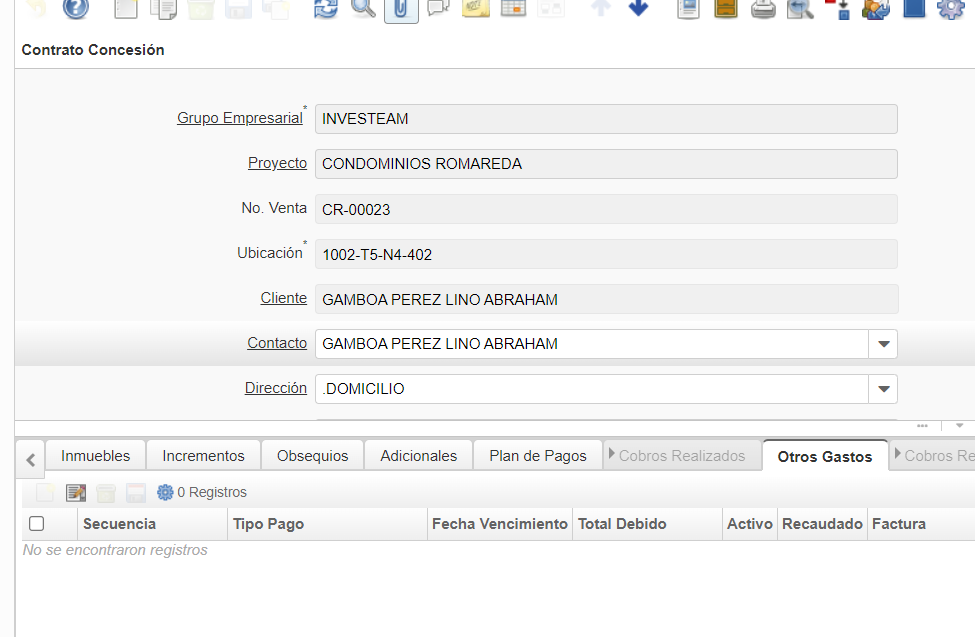Click the Cliente label link
Screen dimensions: 975x637
(x=283, y=298)
